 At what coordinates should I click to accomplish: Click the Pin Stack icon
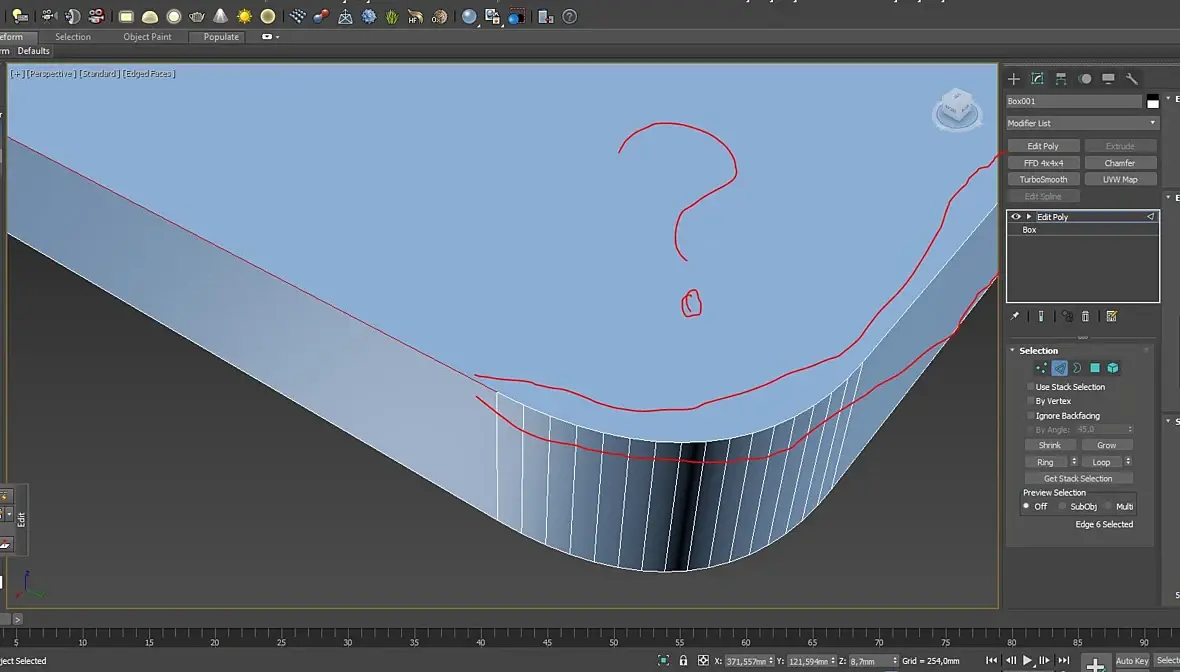point(1015,316)
